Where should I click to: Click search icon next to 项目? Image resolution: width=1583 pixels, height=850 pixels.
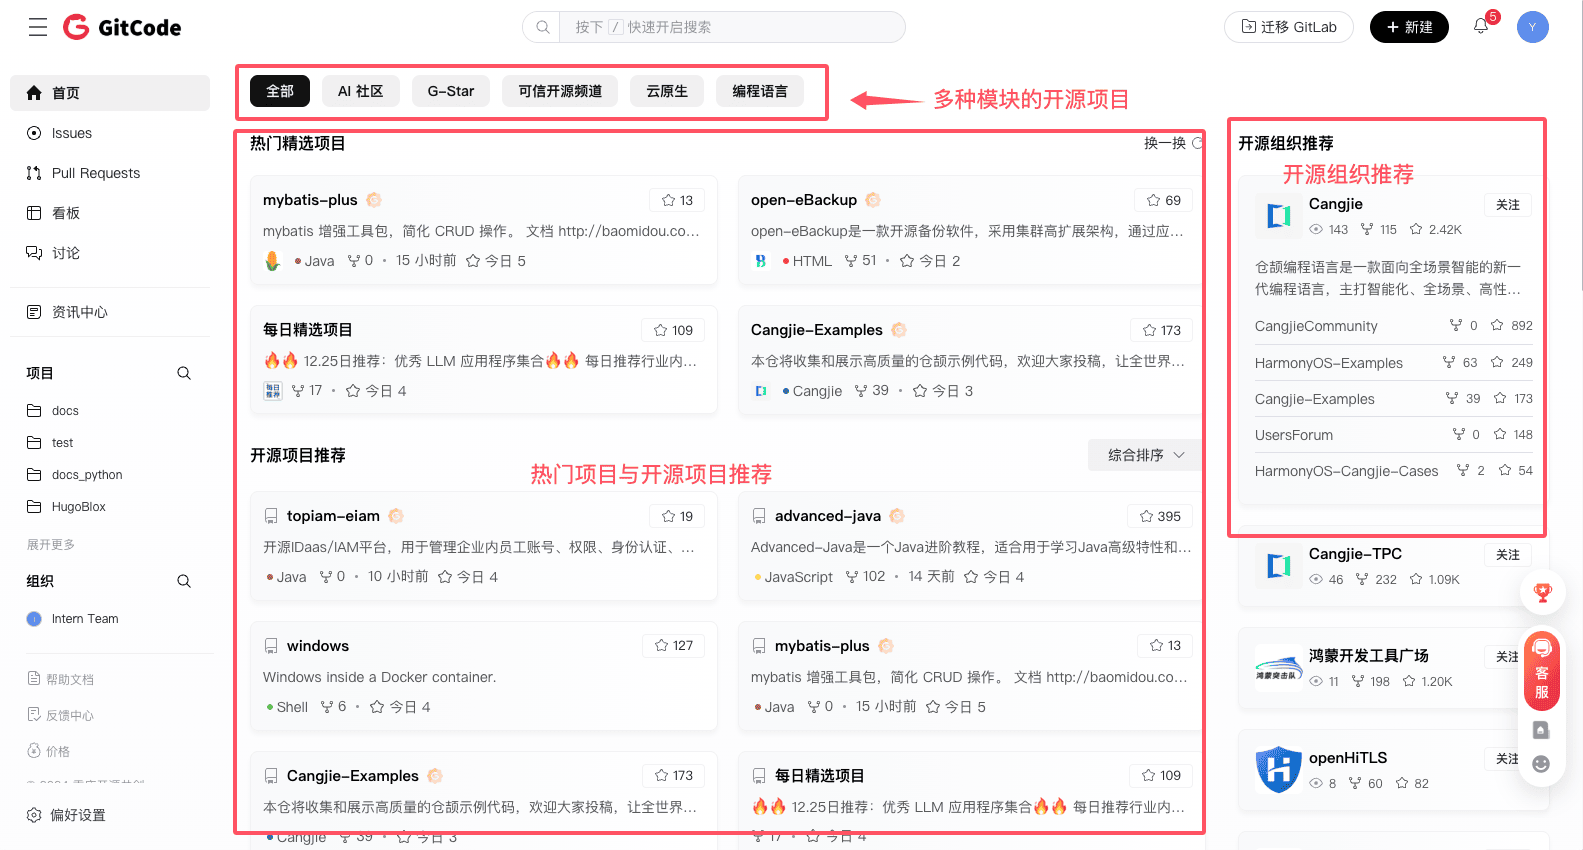point(184,373)
